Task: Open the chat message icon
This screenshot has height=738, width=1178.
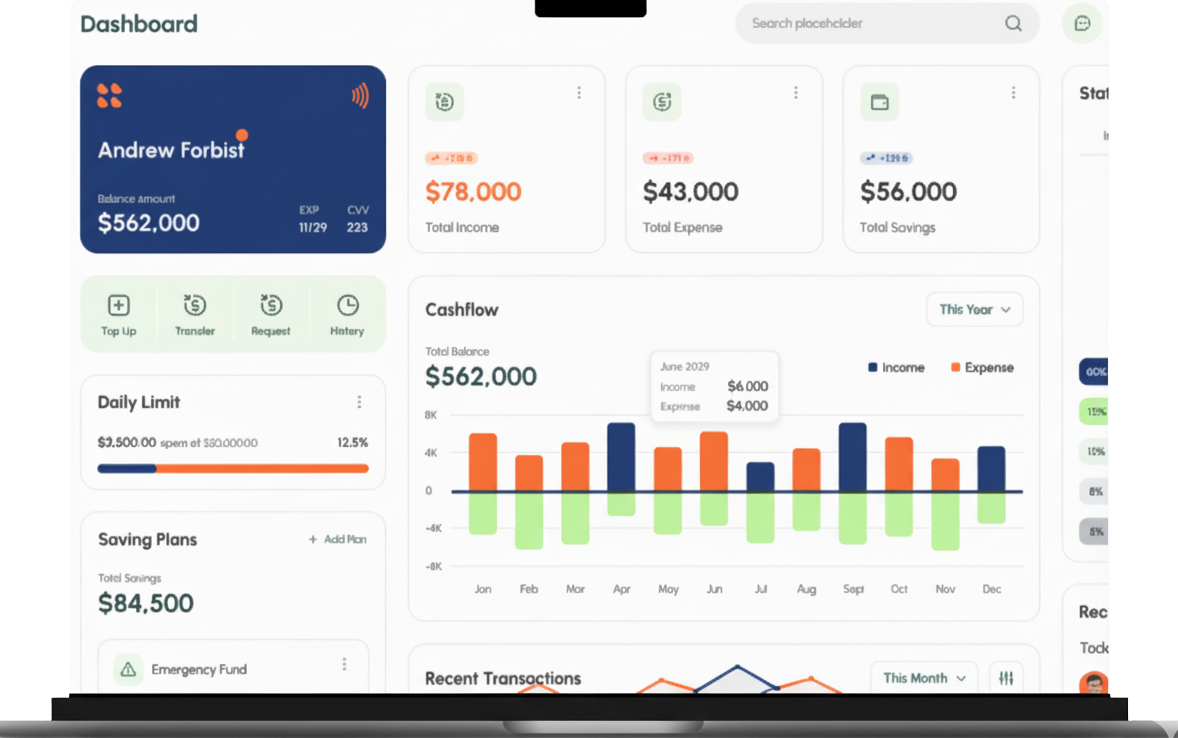Action: [x=1082, y=23]
